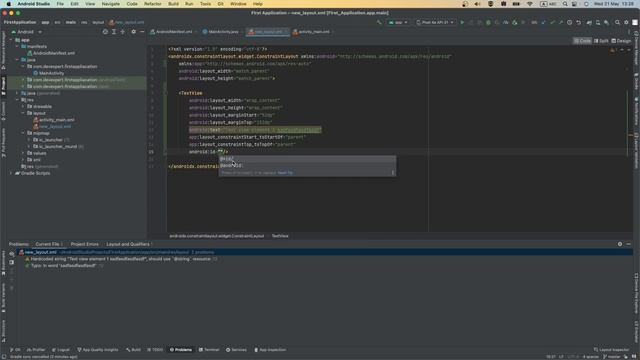640x360 pixels.
Task: Open Layout Inspector in status bar
Action: (x=611, y=350)
